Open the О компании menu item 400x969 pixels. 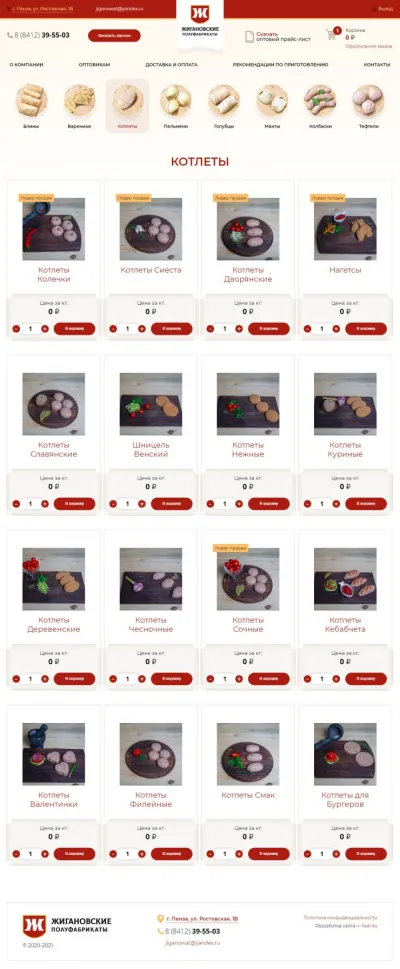click(x=26, y=64)
